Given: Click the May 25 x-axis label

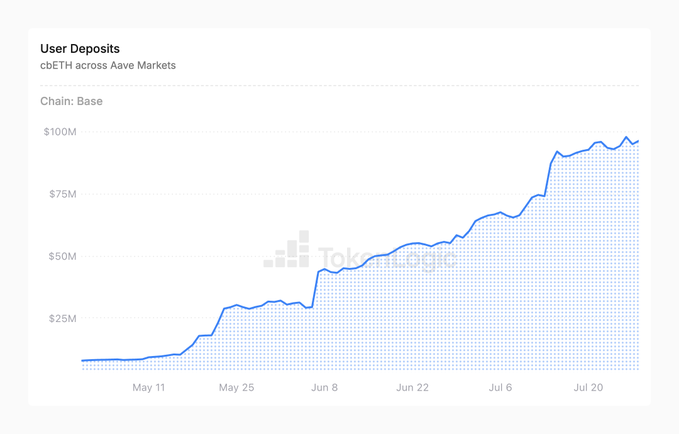Looking at the screenshot, I should click(x=236, y=387).
